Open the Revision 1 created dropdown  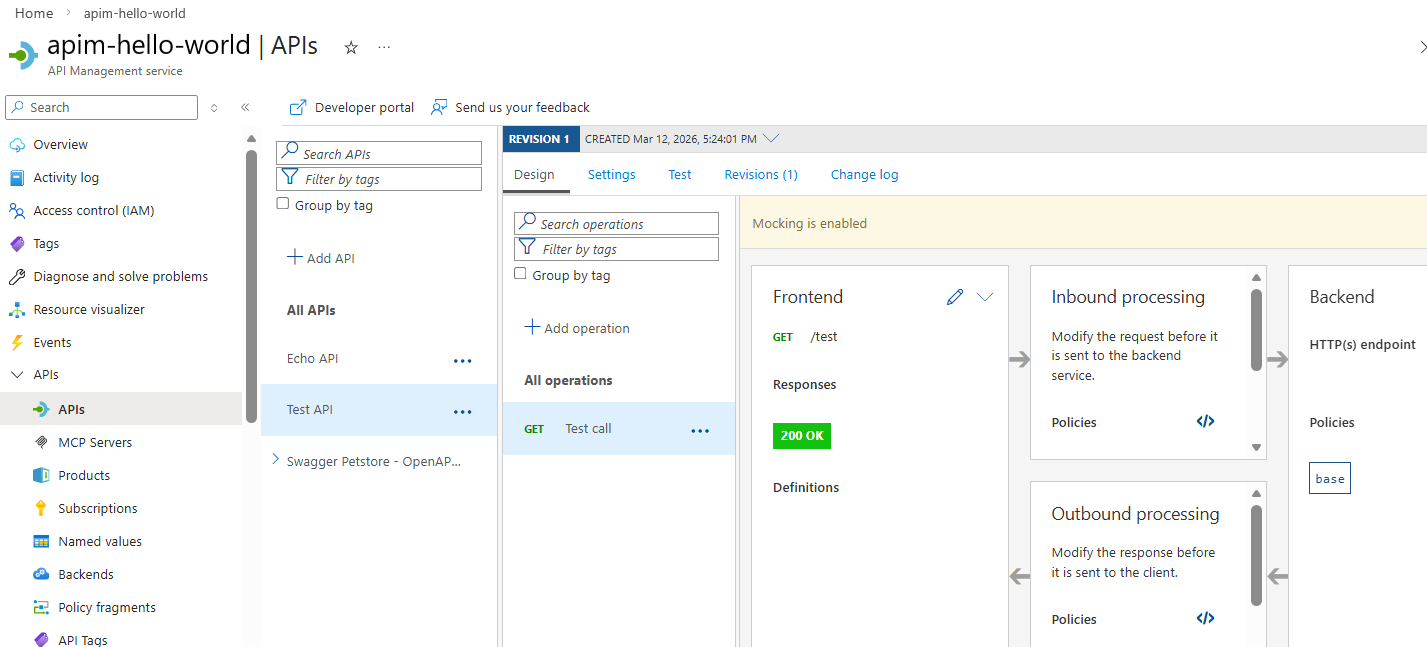point(770,139)
